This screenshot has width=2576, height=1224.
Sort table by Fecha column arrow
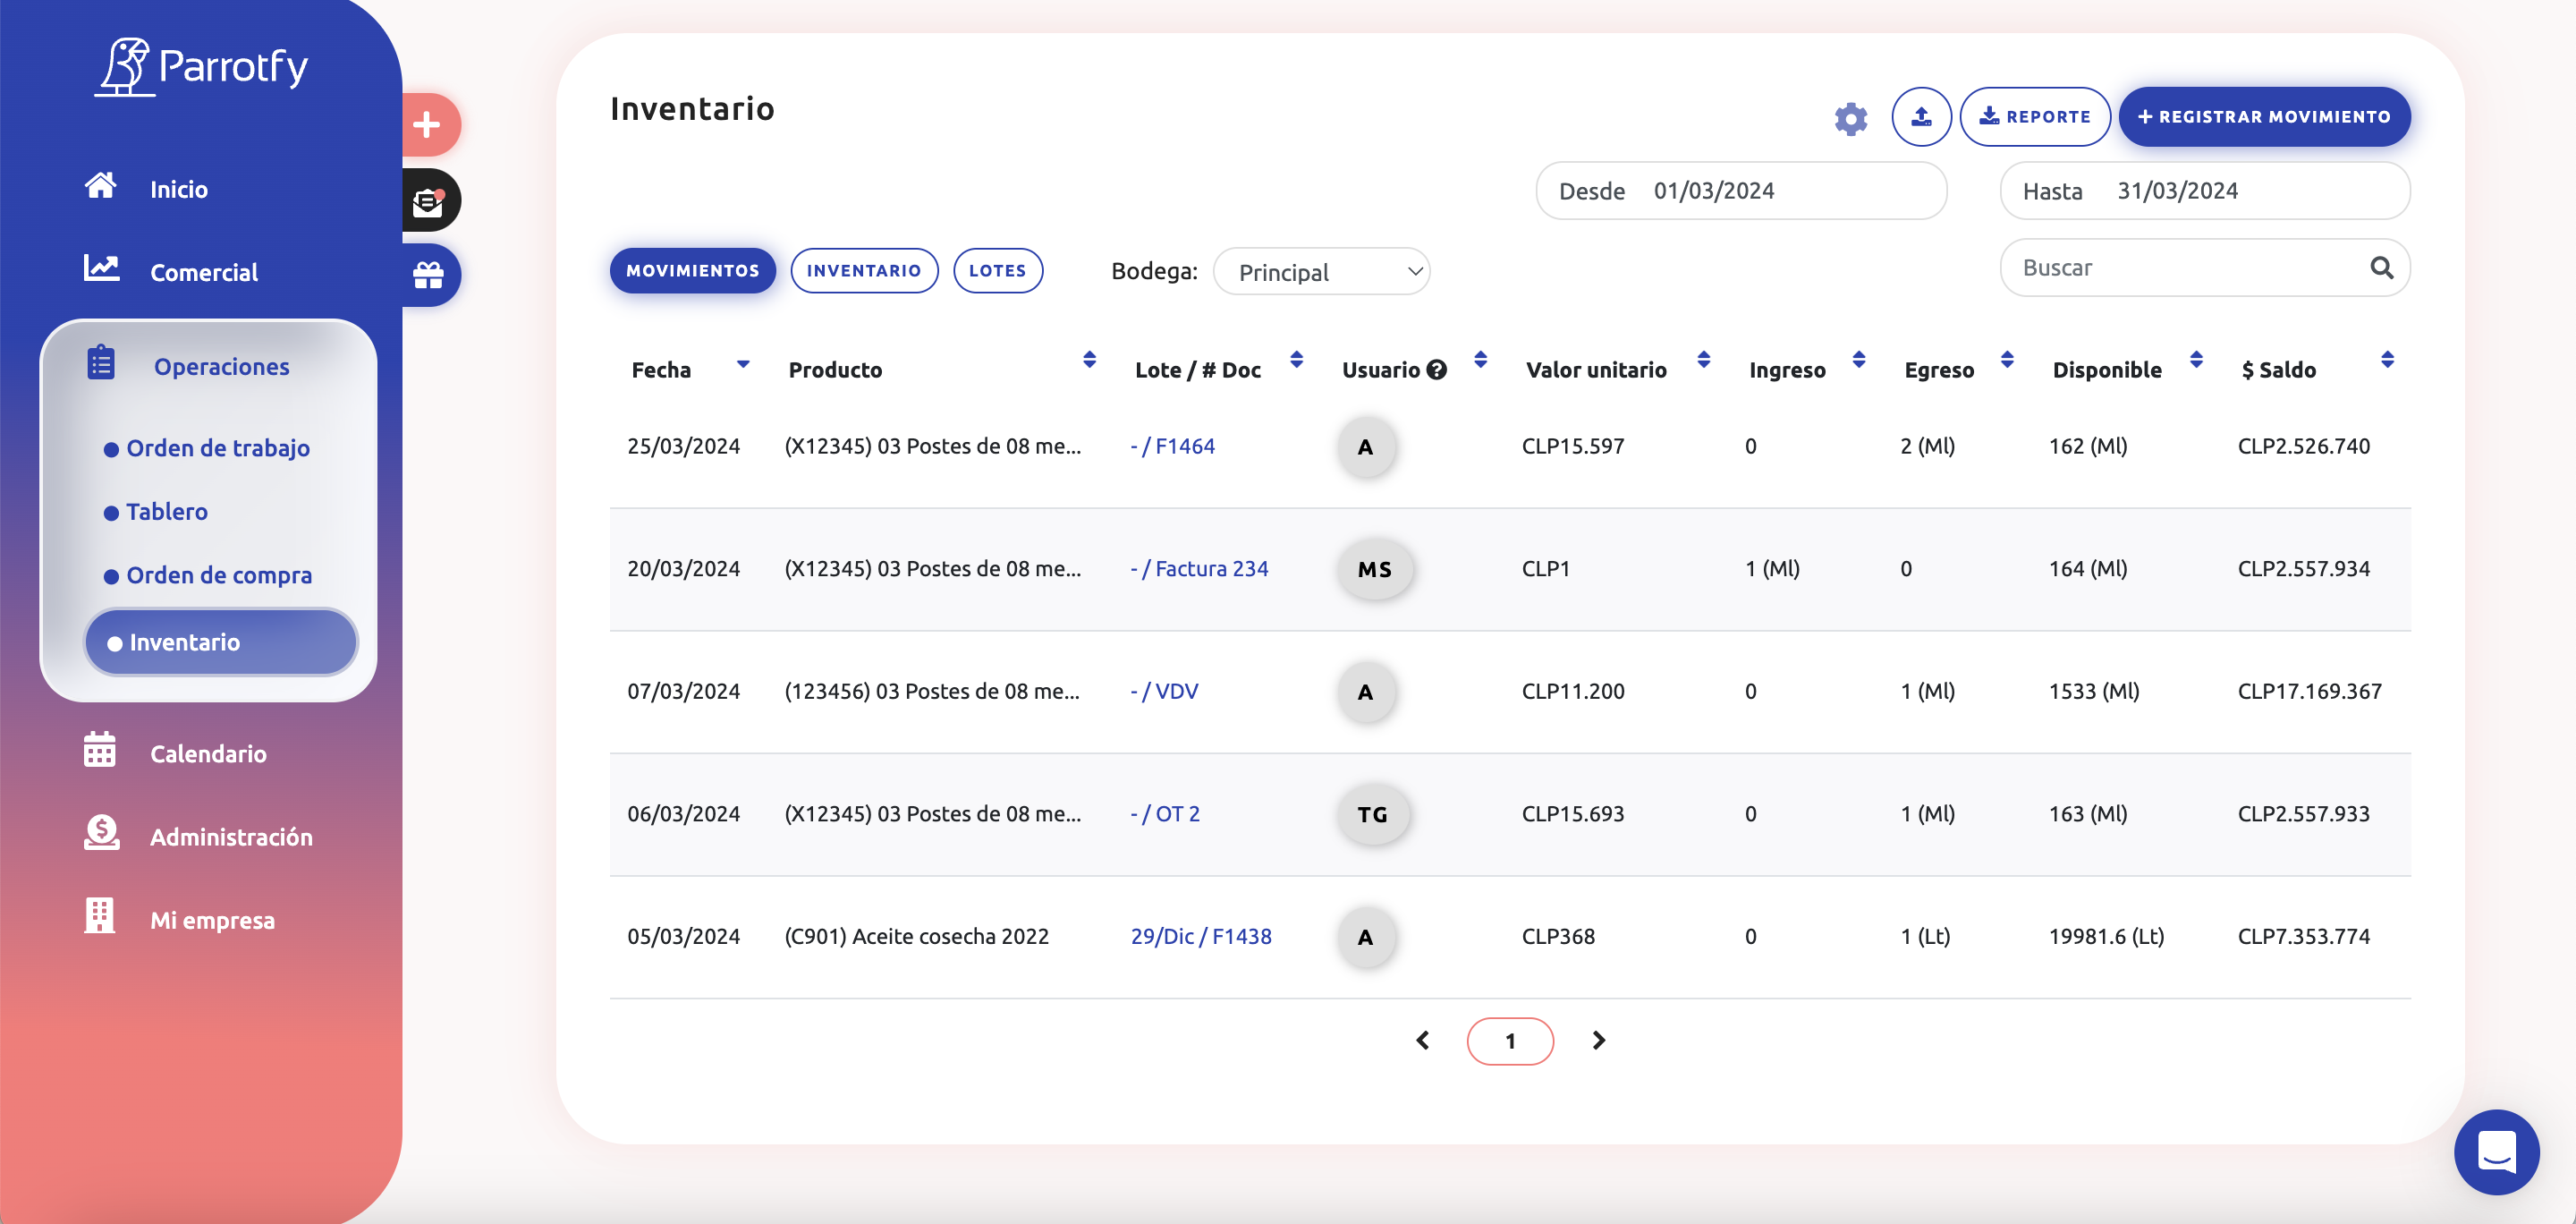pyautogui.click(x=743, y=365)
